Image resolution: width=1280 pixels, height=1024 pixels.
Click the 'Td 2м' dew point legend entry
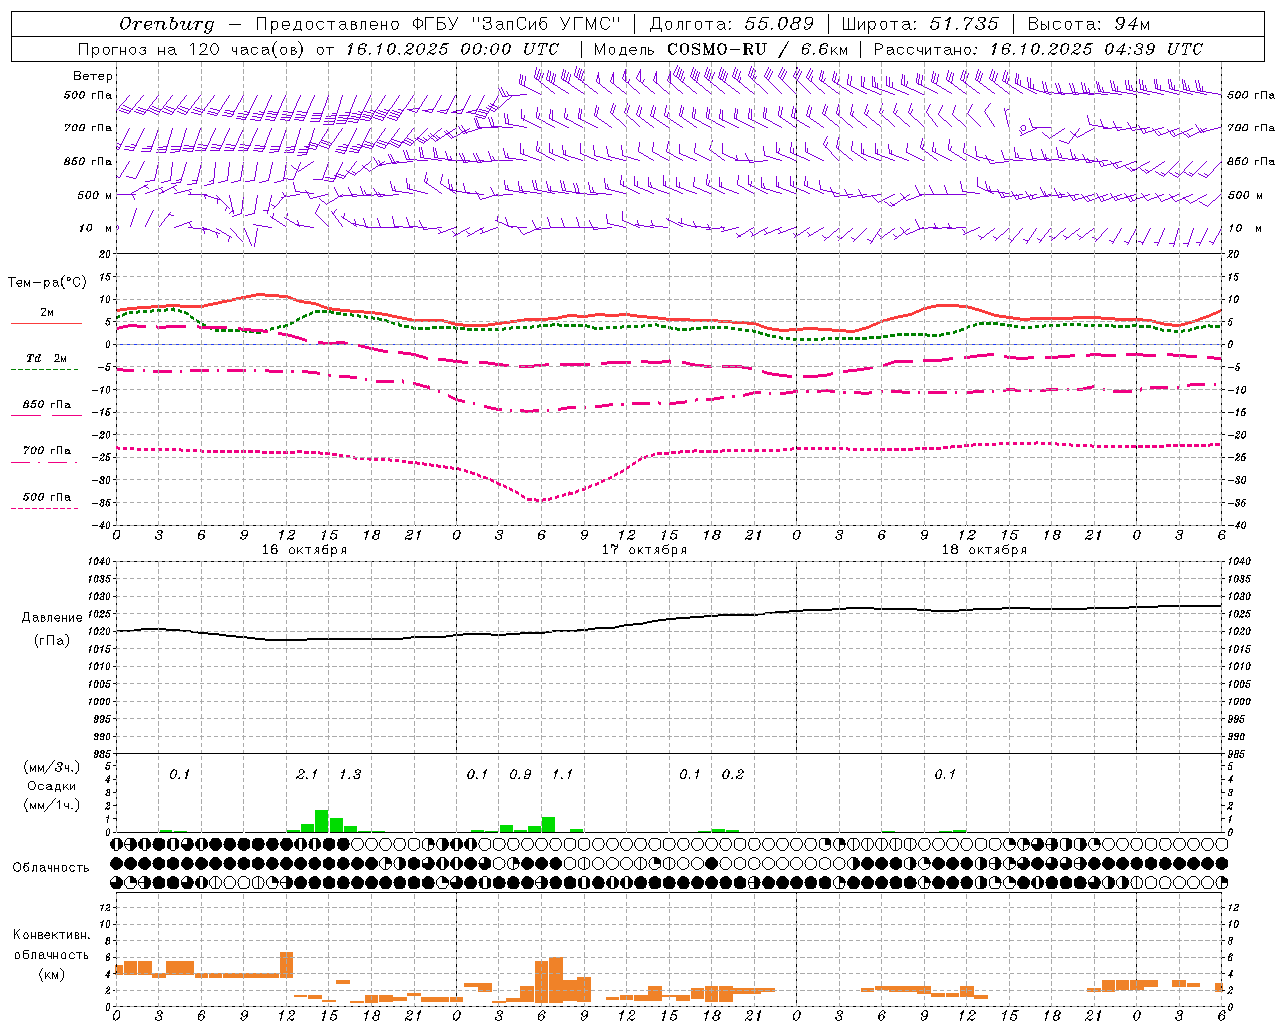pyautogui.click(x=46, y=358)
